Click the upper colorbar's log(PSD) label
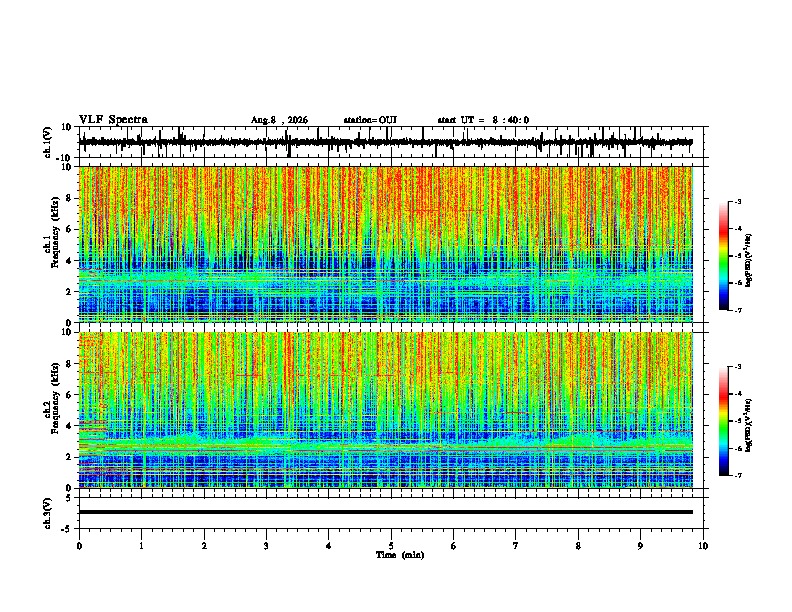Image resolution: width=792 pixels, height=612 pixels. coord(748,259)
